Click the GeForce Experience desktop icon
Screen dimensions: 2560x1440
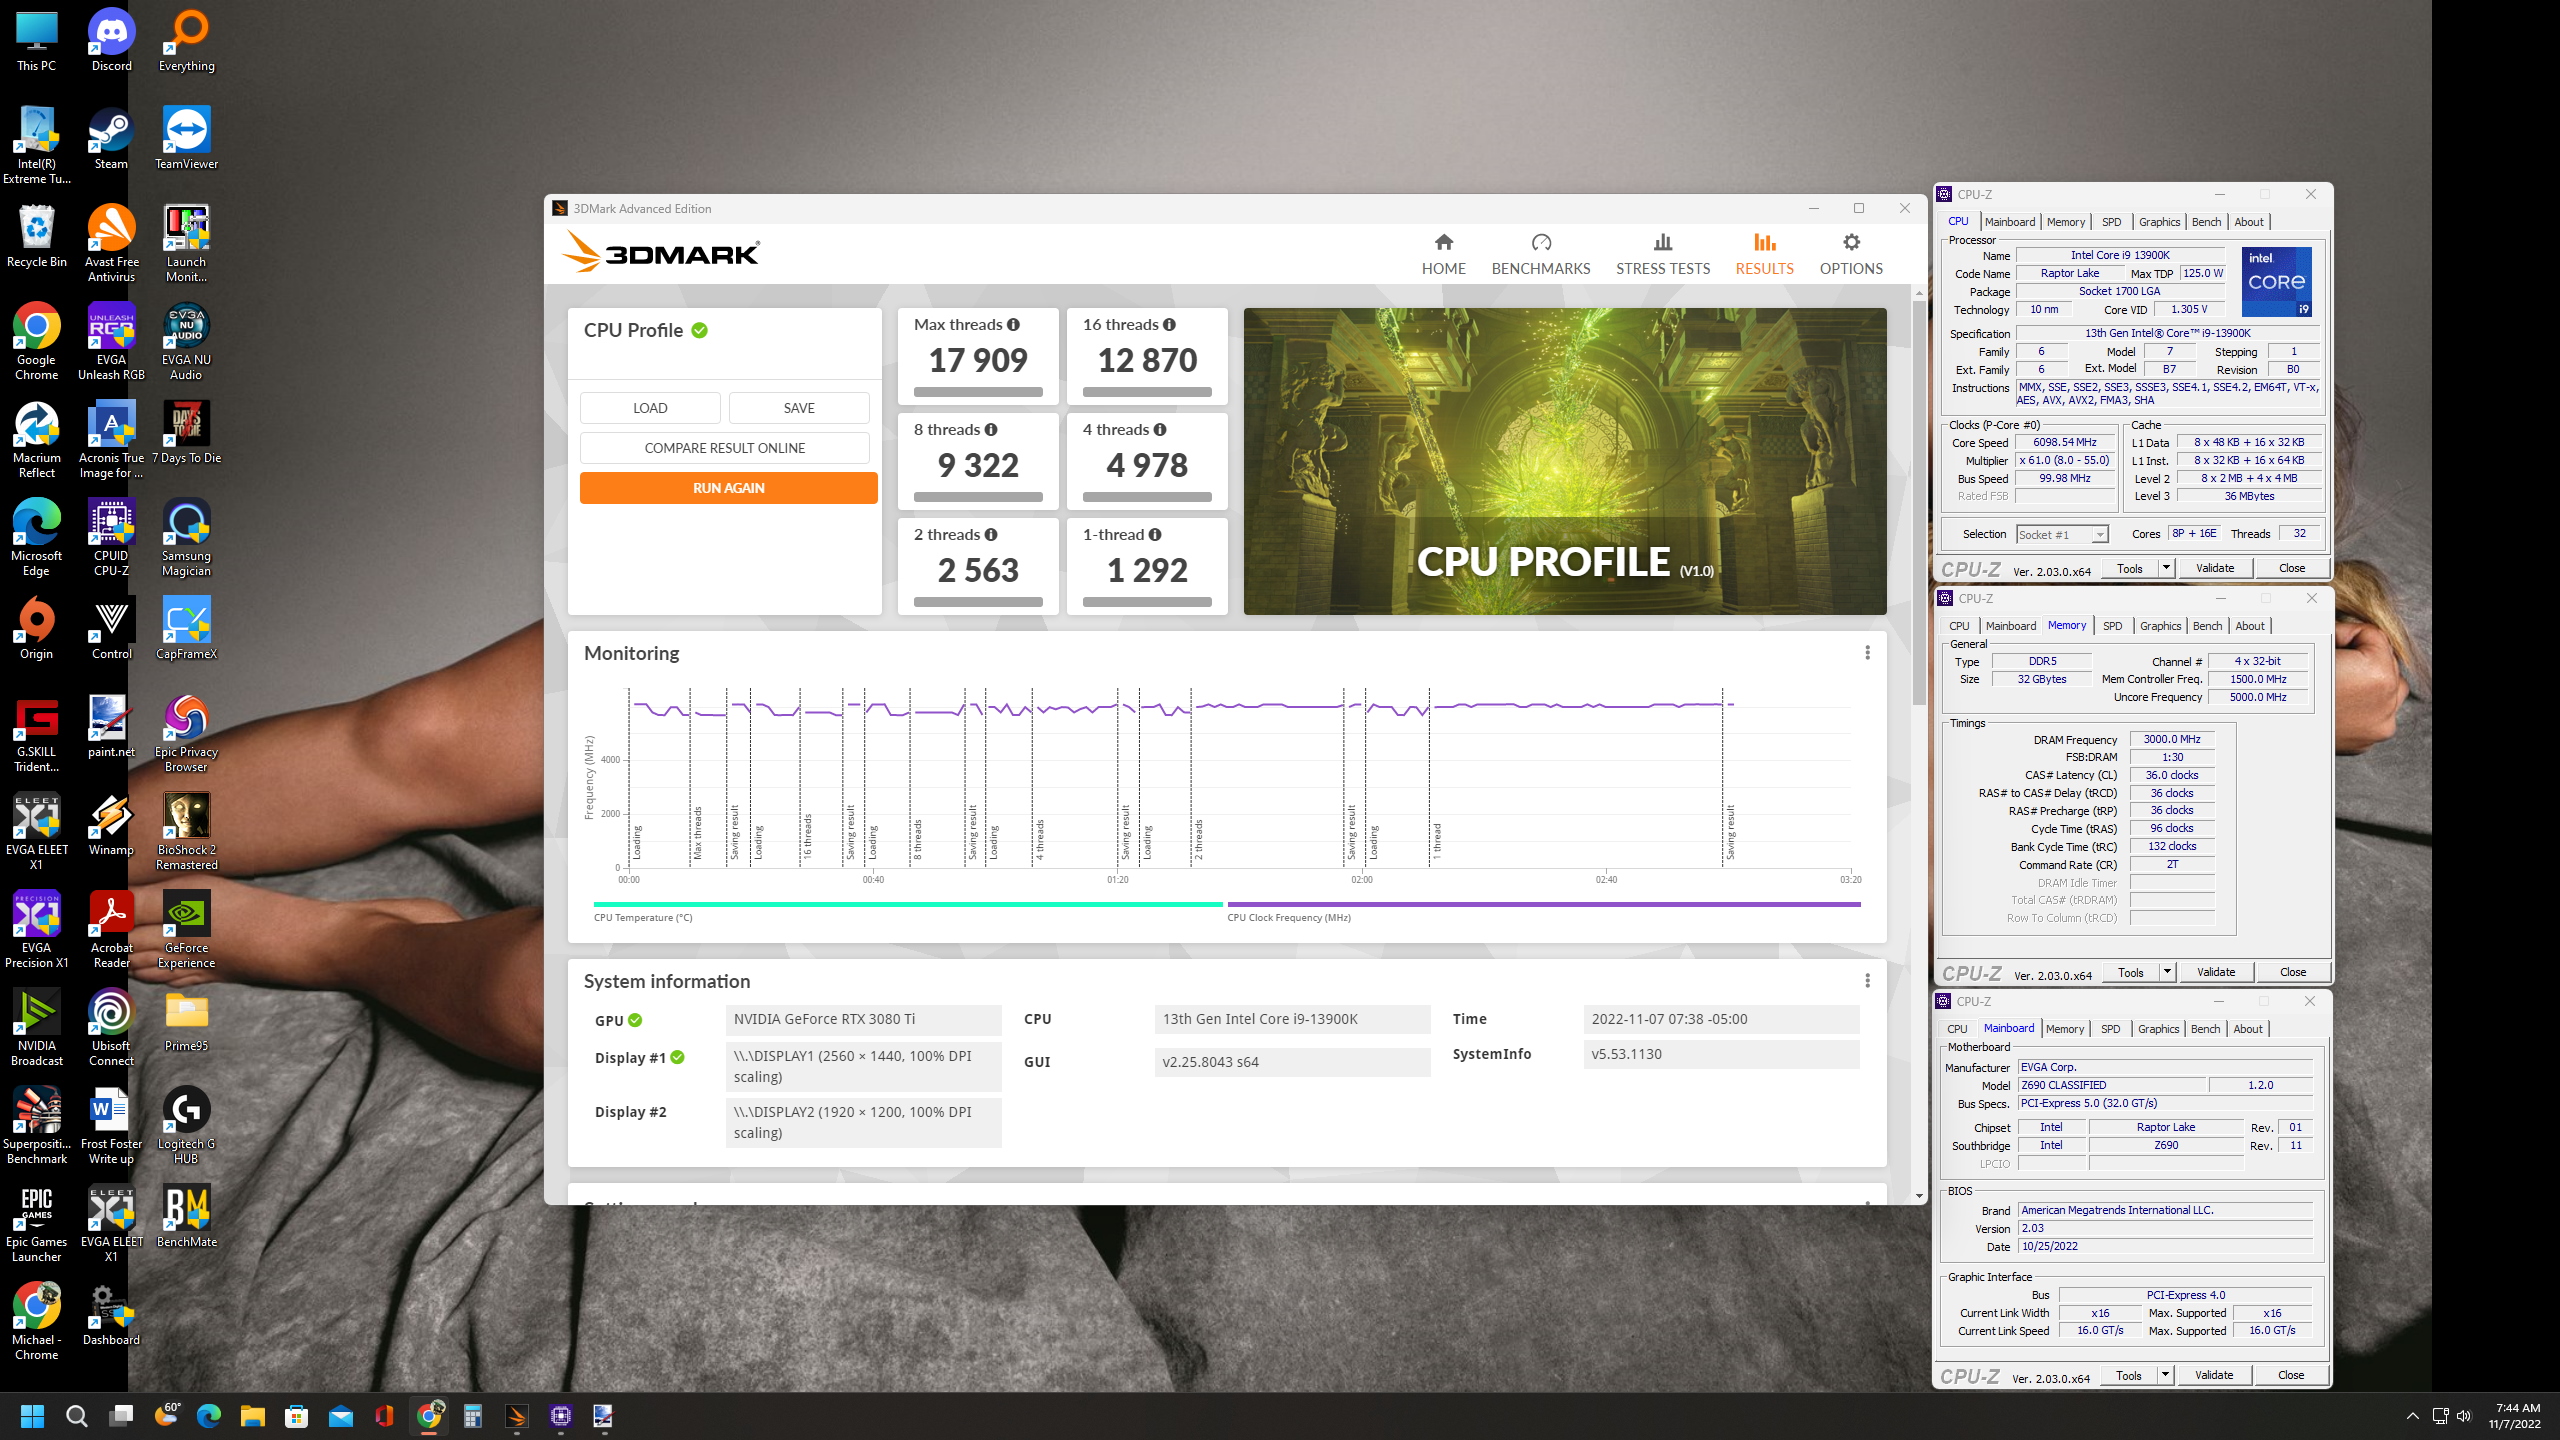[186, 930]
